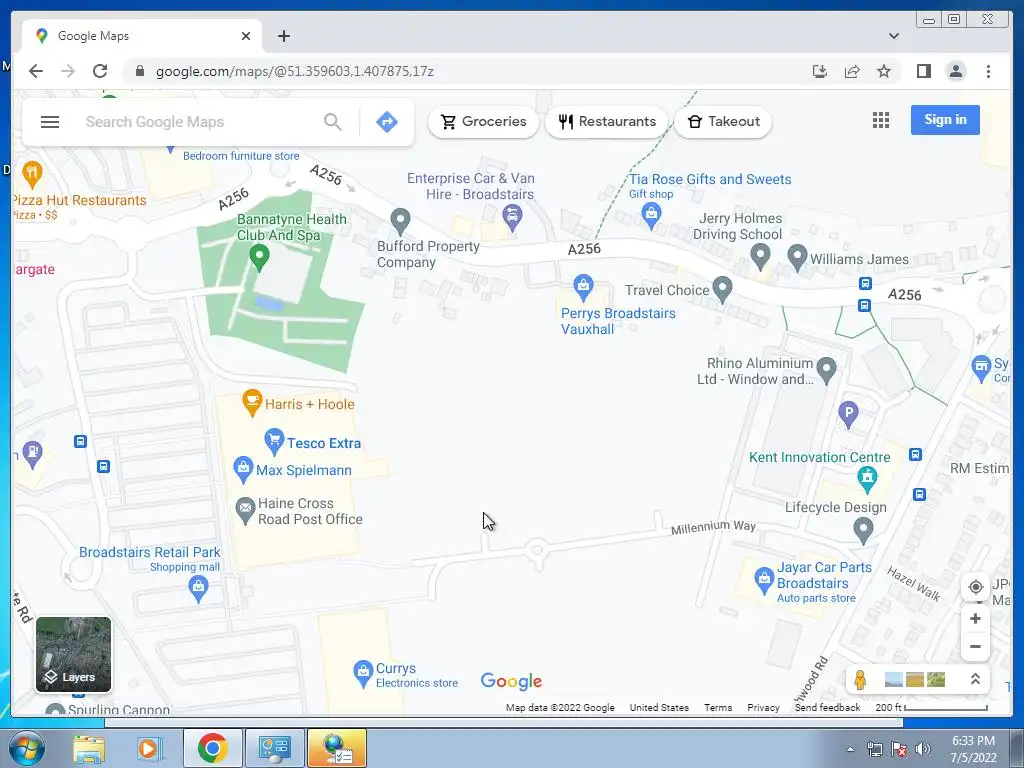Open the Chrome profile avatar

(955, 71)
